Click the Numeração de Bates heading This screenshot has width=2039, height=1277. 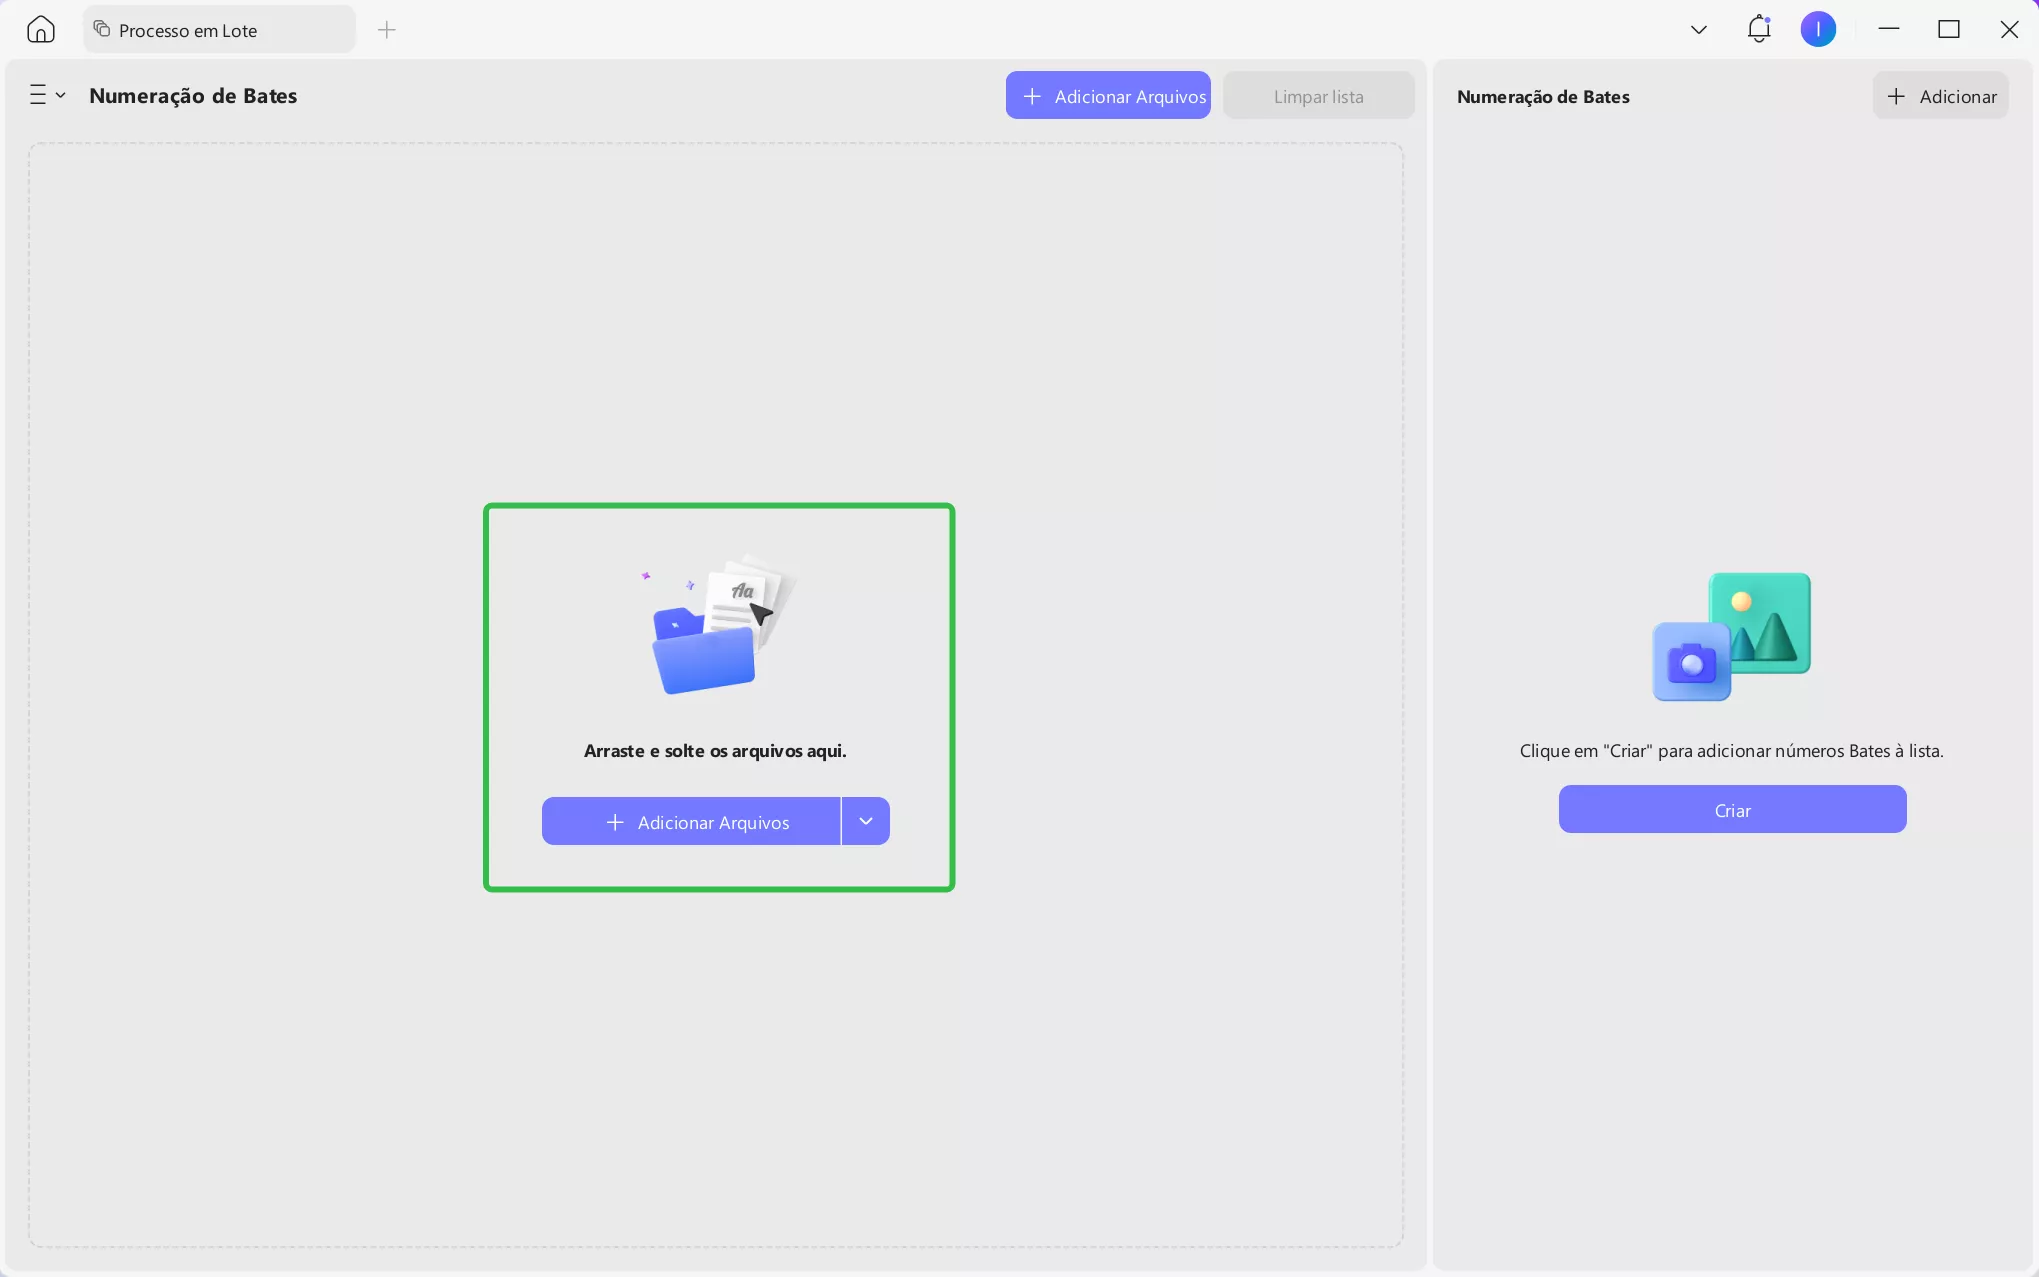[x=193, y=96]
